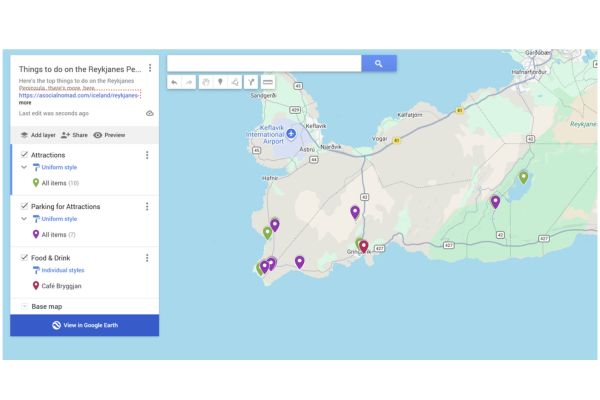Collapse the Attractions layer chevron
Viewport: 600px width, 400px height.
(24, 167)
